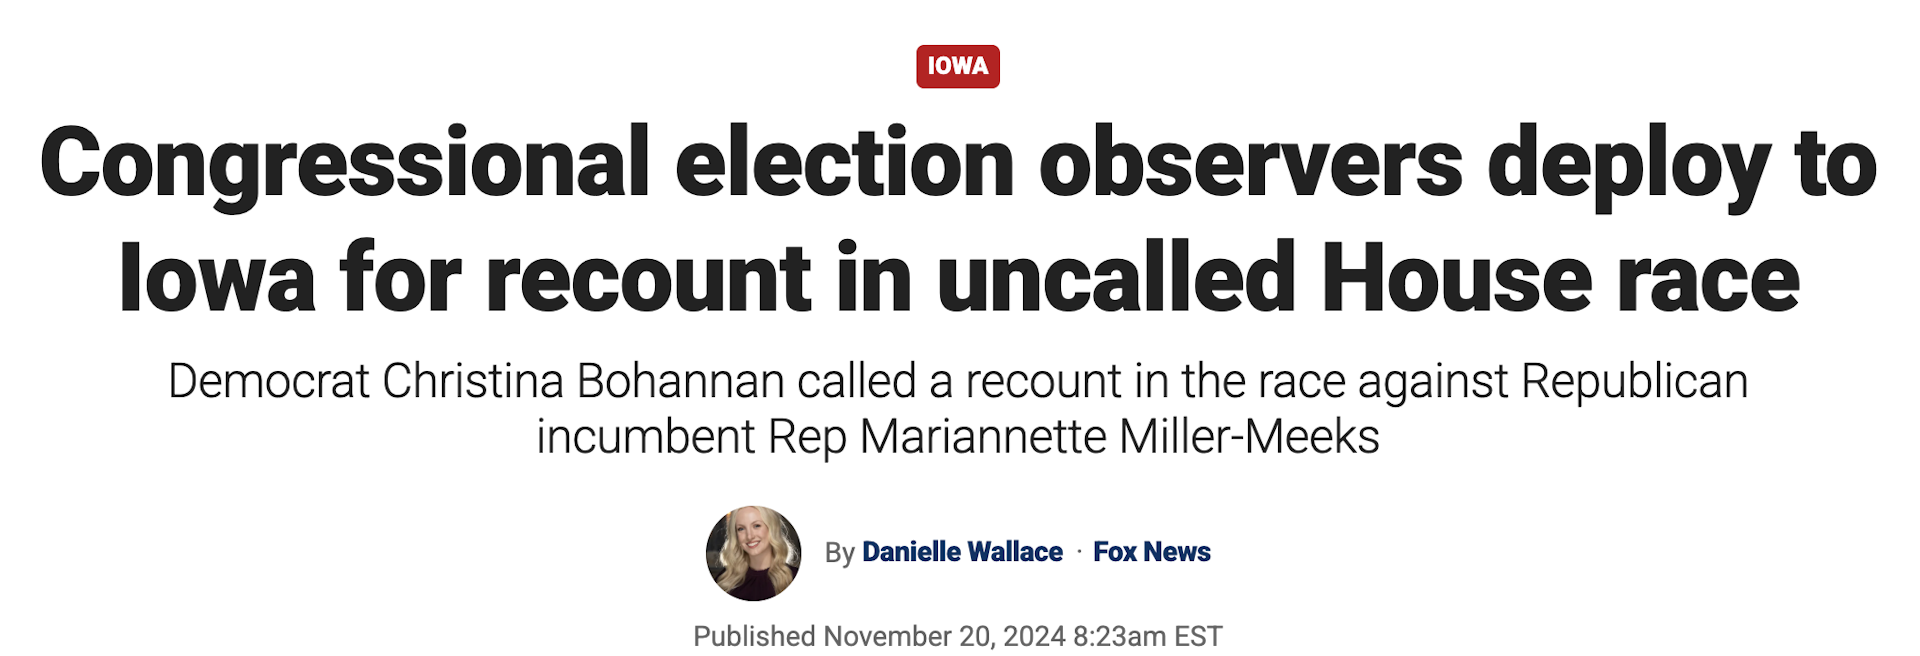Click the red IOWA category tag
This screenshot has height=656, width=1920.
pyautogui.click(x=957, y=66)
